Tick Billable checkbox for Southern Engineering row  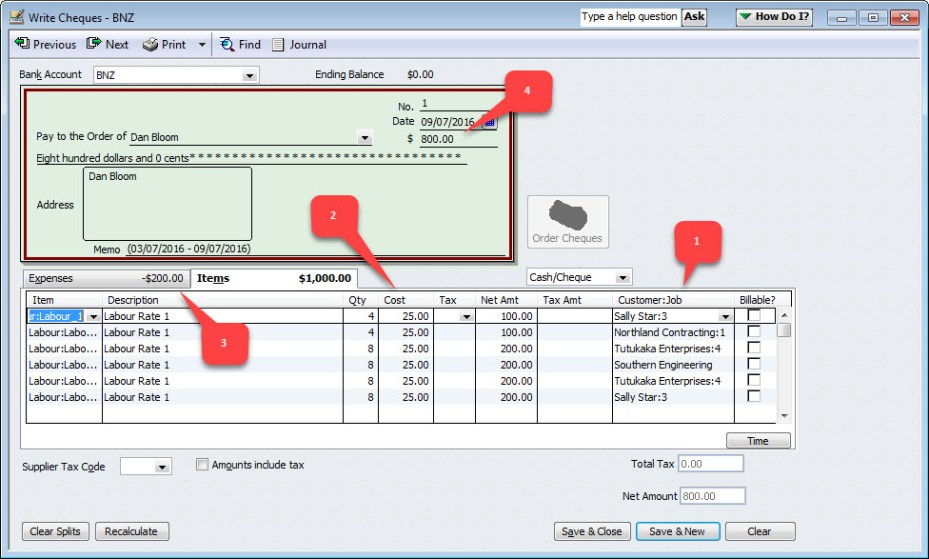tap(754, 365)
